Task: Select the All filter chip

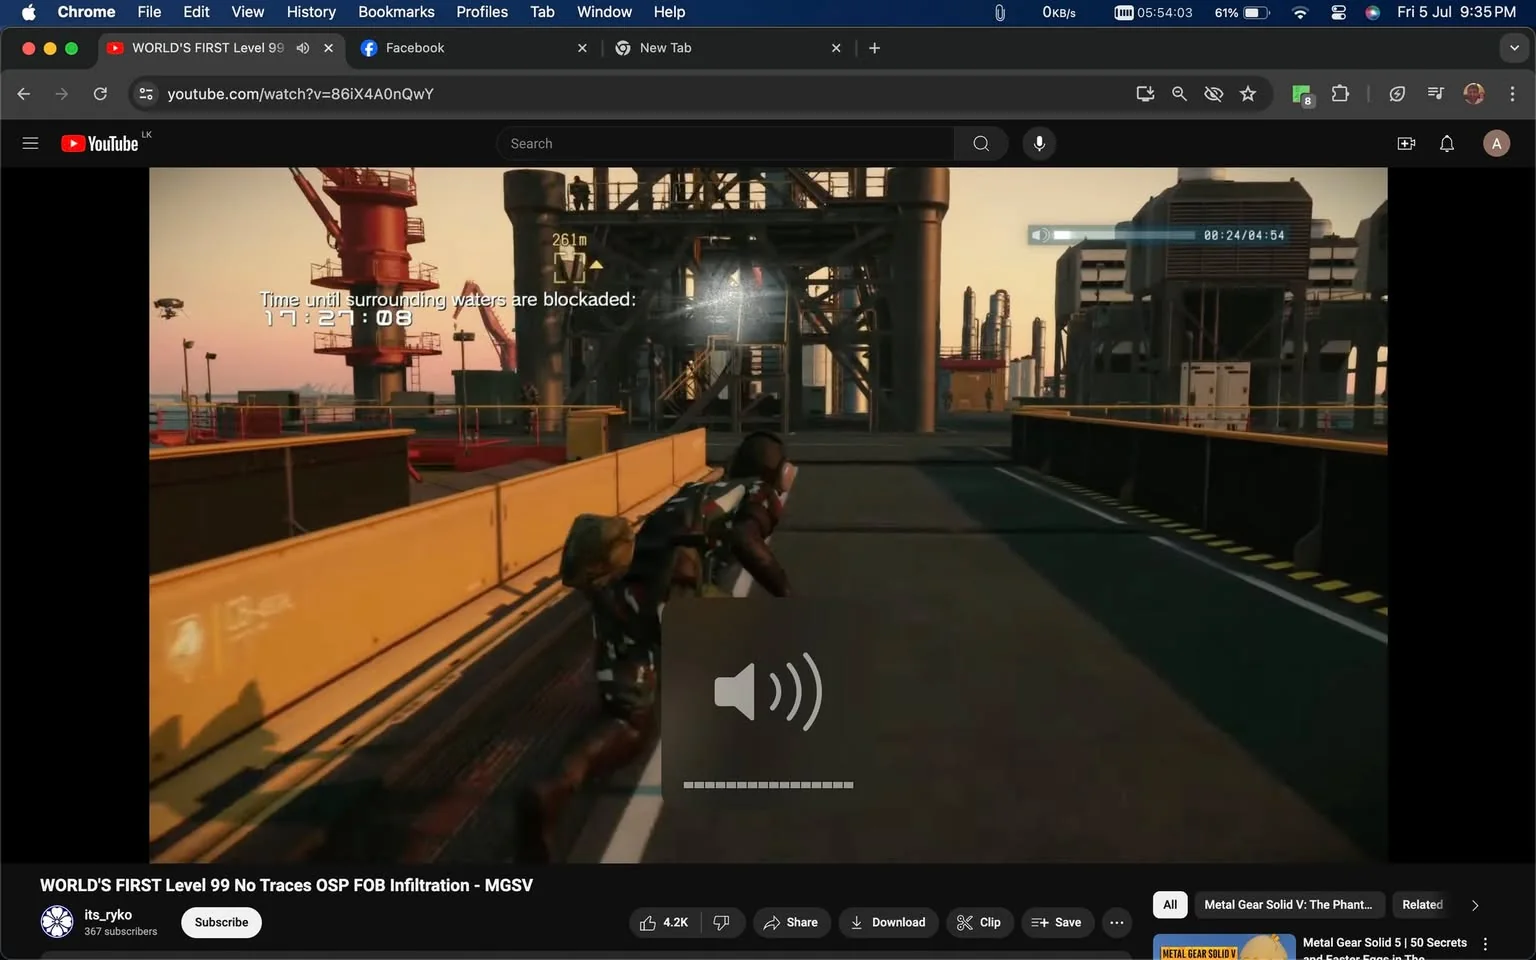Action: (x=1169, y=904)
